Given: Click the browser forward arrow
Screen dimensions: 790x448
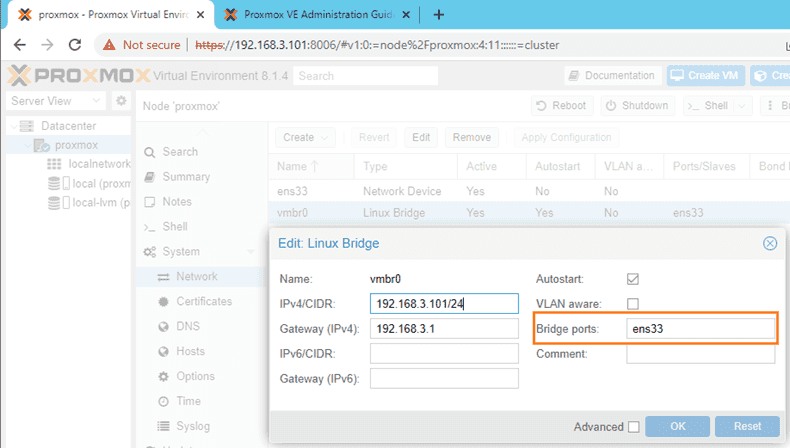Looking at the screenshot, I should (x=47, y=45).
